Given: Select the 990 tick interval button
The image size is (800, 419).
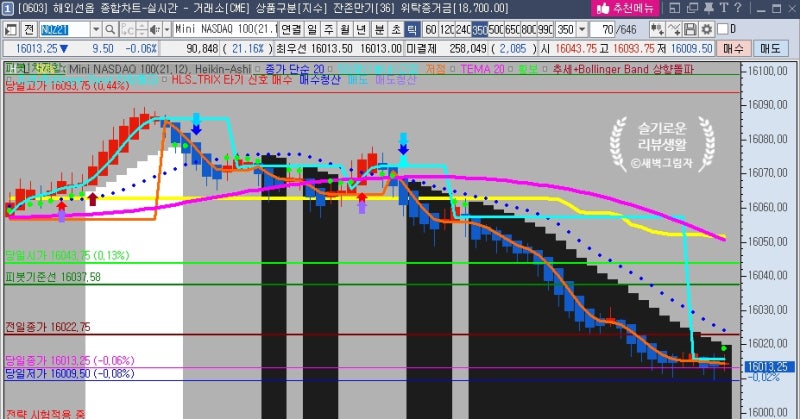Looking at the screenshot, I should tap(545, 30).
